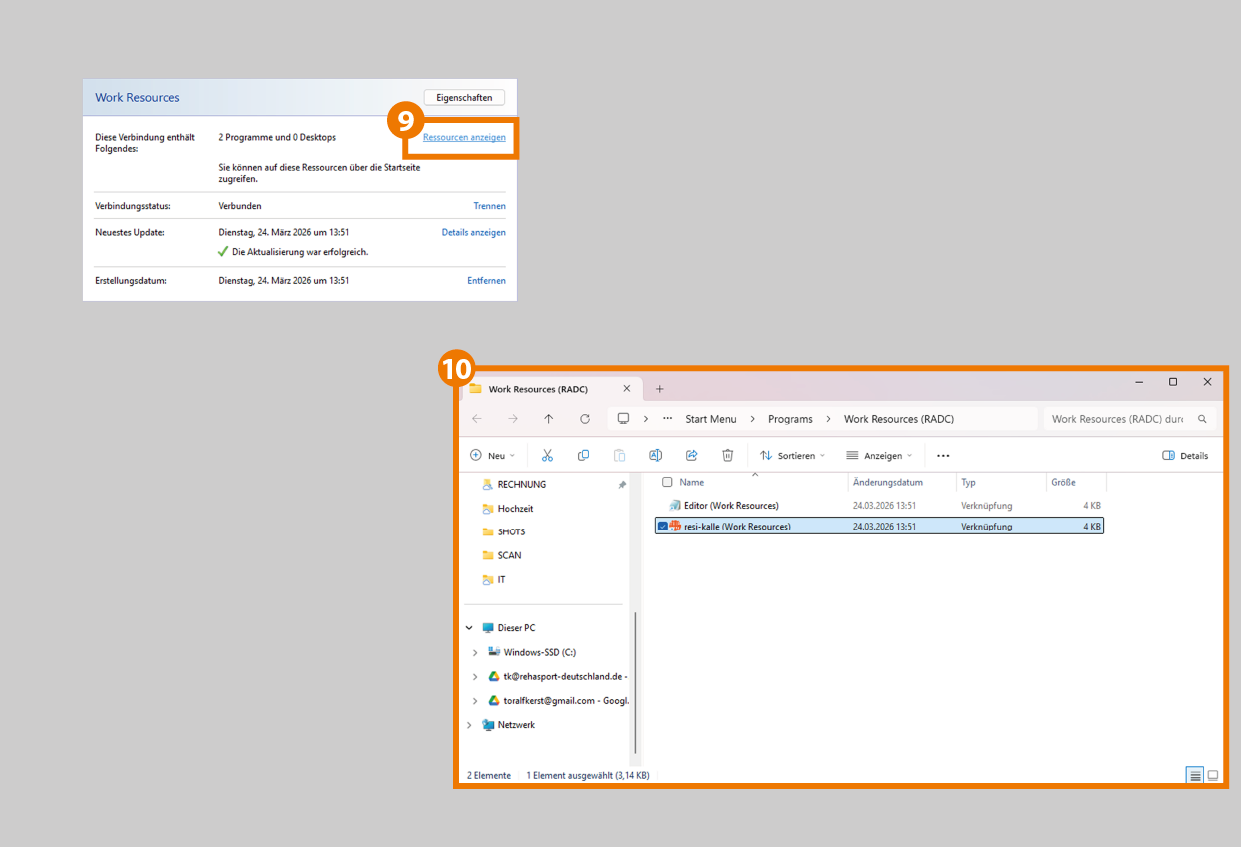Go up one folder level

pyautogui.click(x=548, y=419)
